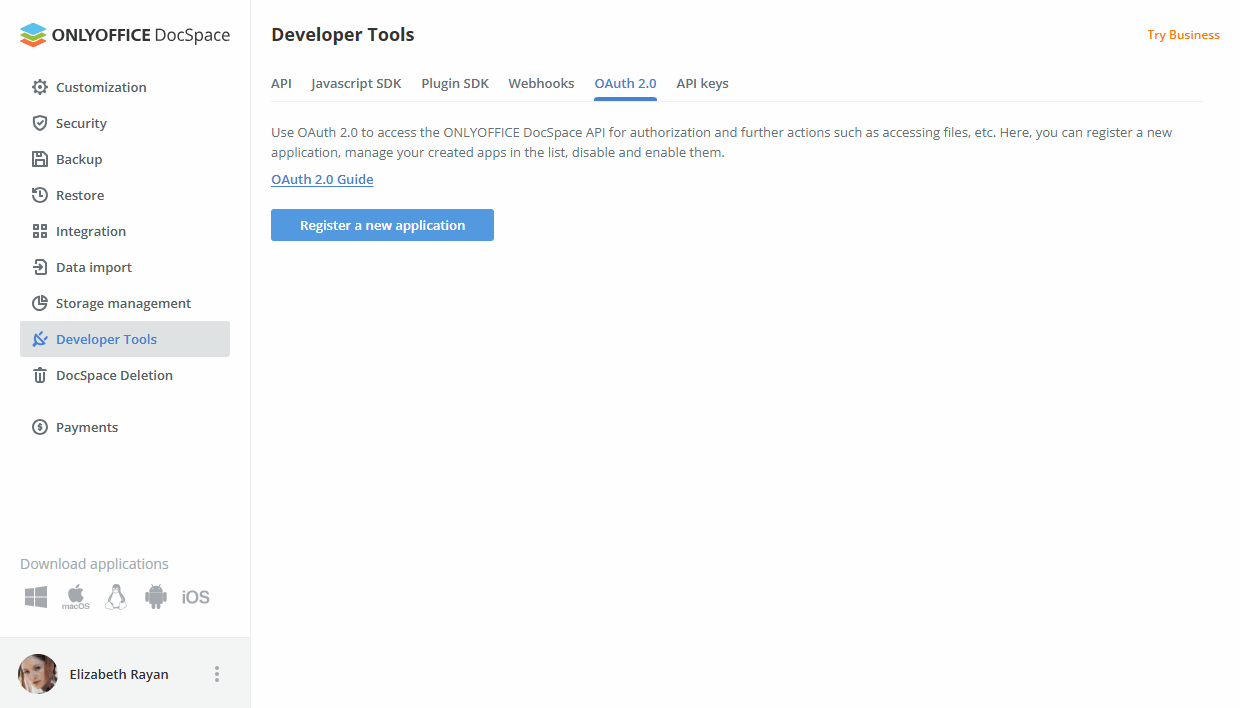
Task: Click Elizabeth Rayan's profile avatar
Action: tap(37, 673)
